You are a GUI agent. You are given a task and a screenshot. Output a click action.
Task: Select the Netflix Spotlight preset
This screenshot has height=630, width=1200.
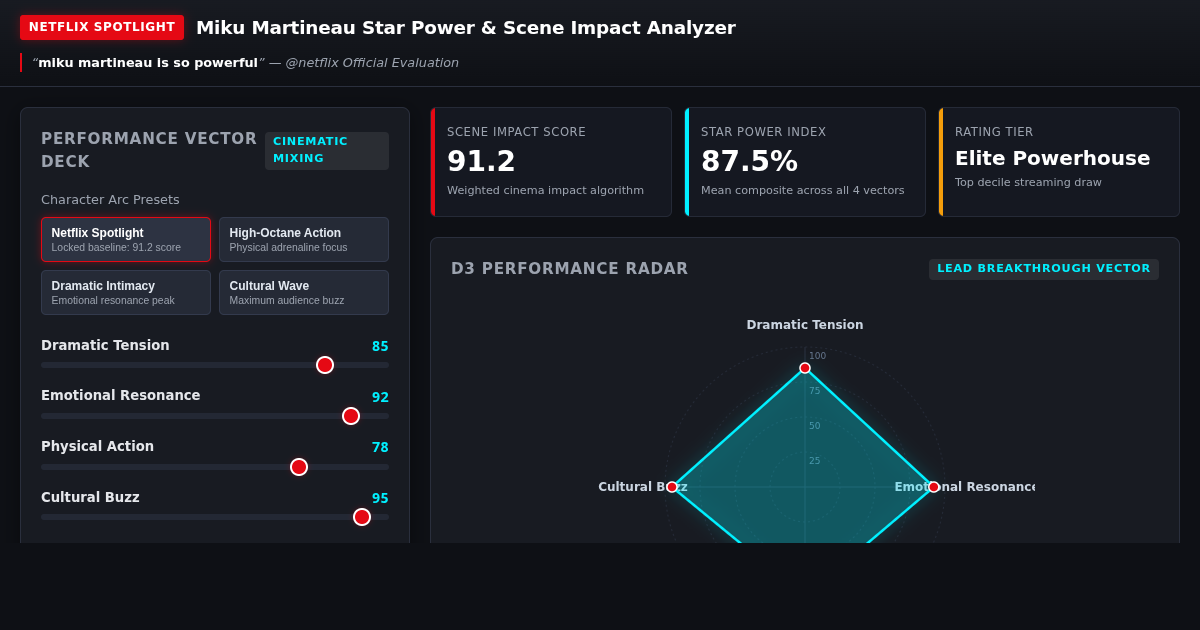126,240
